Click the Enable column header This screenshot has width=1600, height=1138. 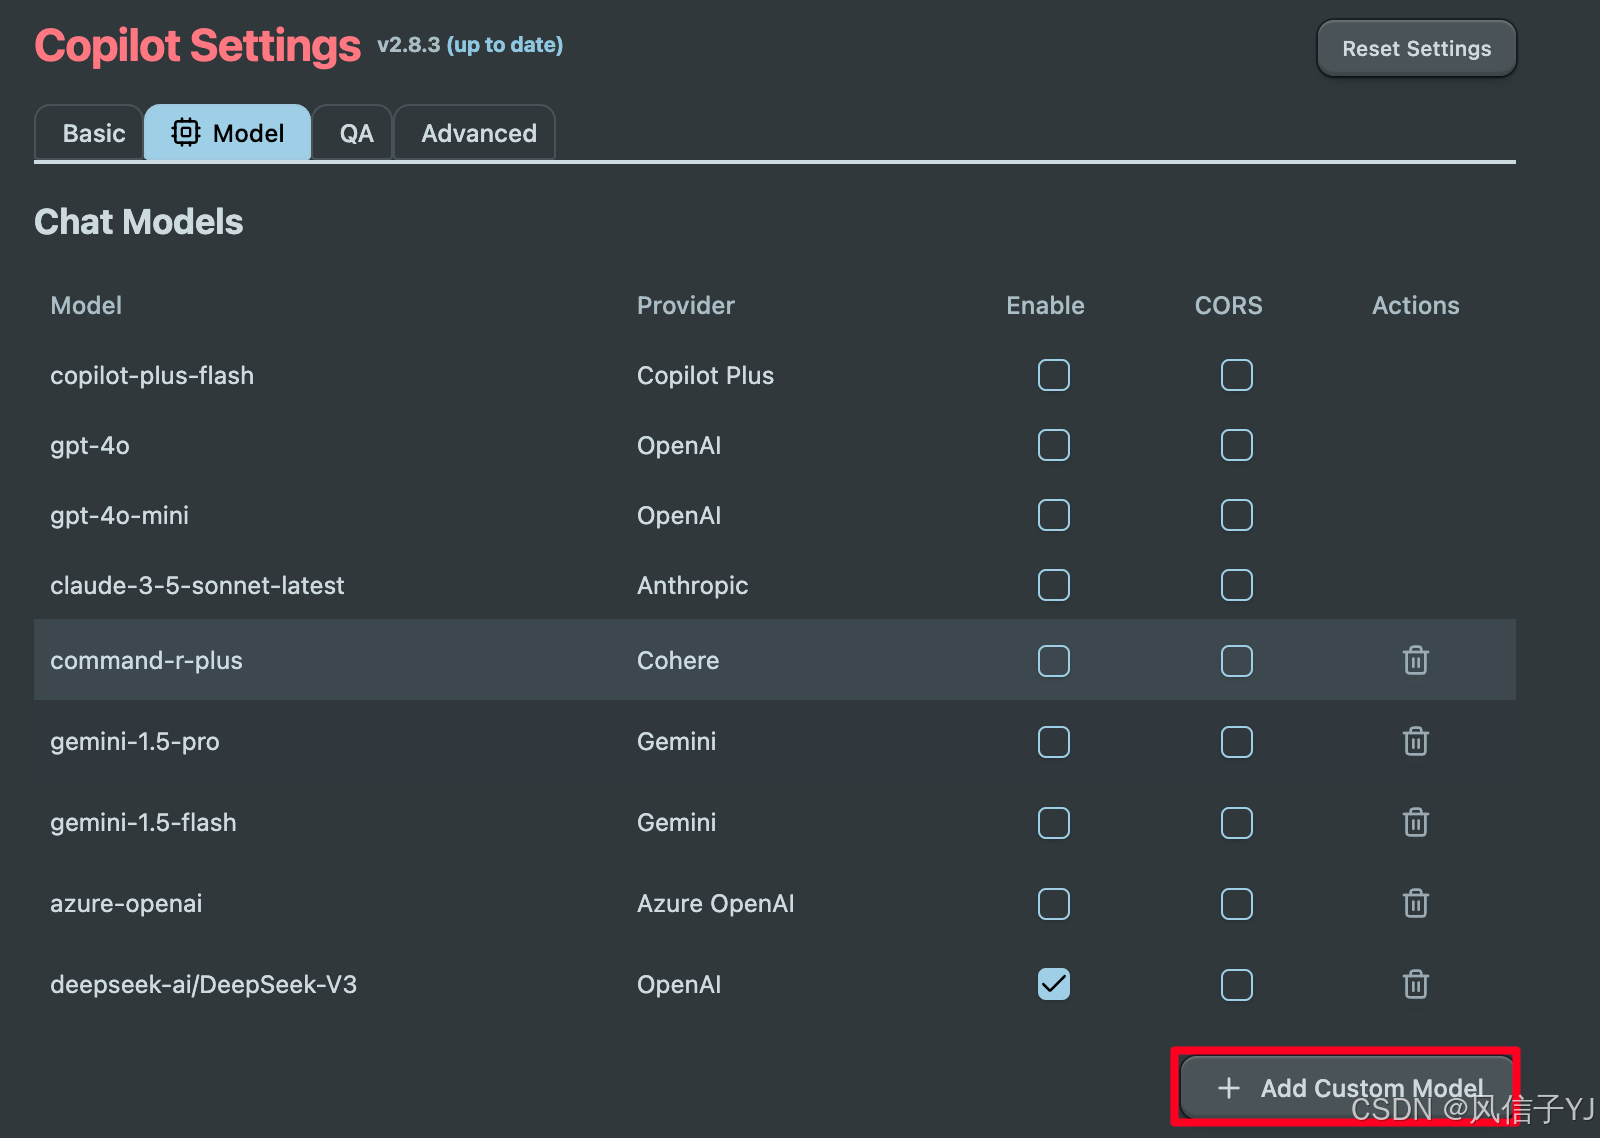coord(1045,306)
